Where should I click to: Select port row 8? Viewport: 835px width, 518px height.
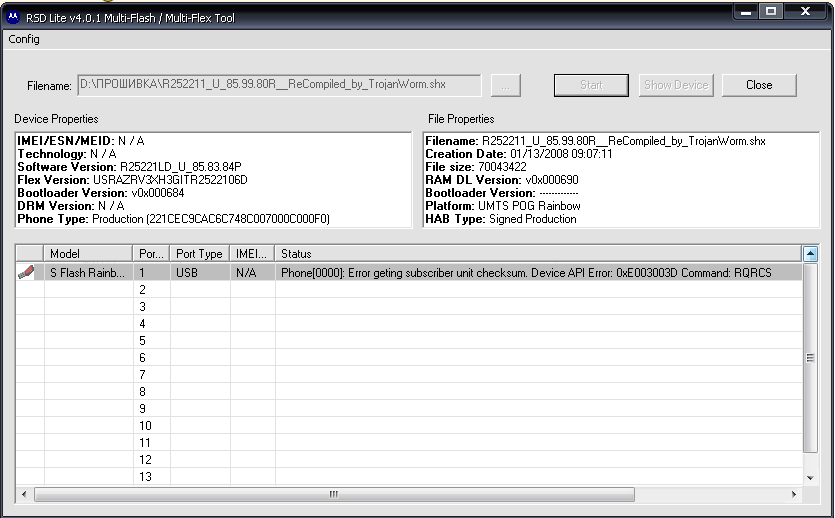click(408, 392)
